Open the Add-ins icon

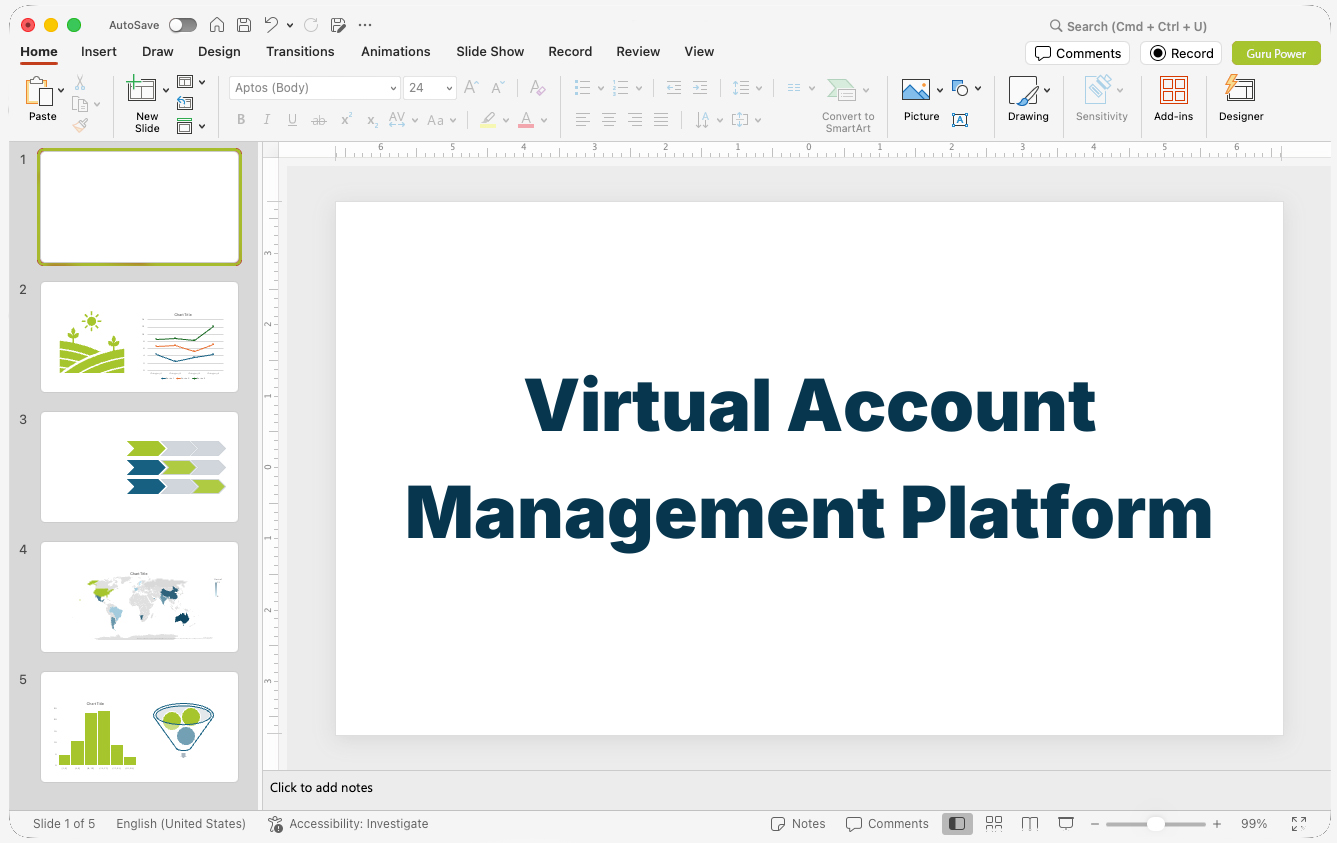pos(1173,91)
